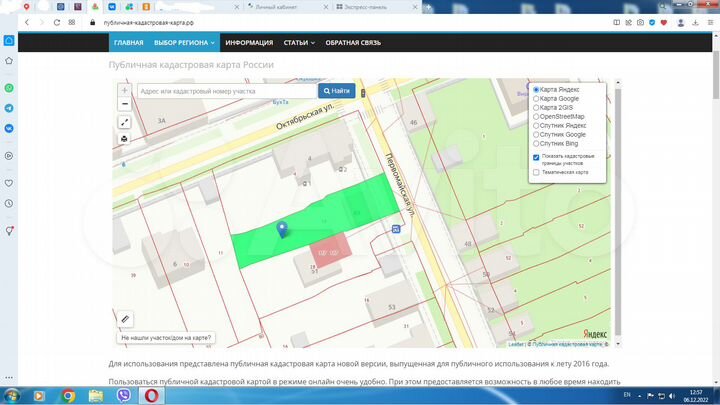This screenshot has height=405, width=720.
Task: Click the browser address bar URL
Action: (x=149, y=22)
